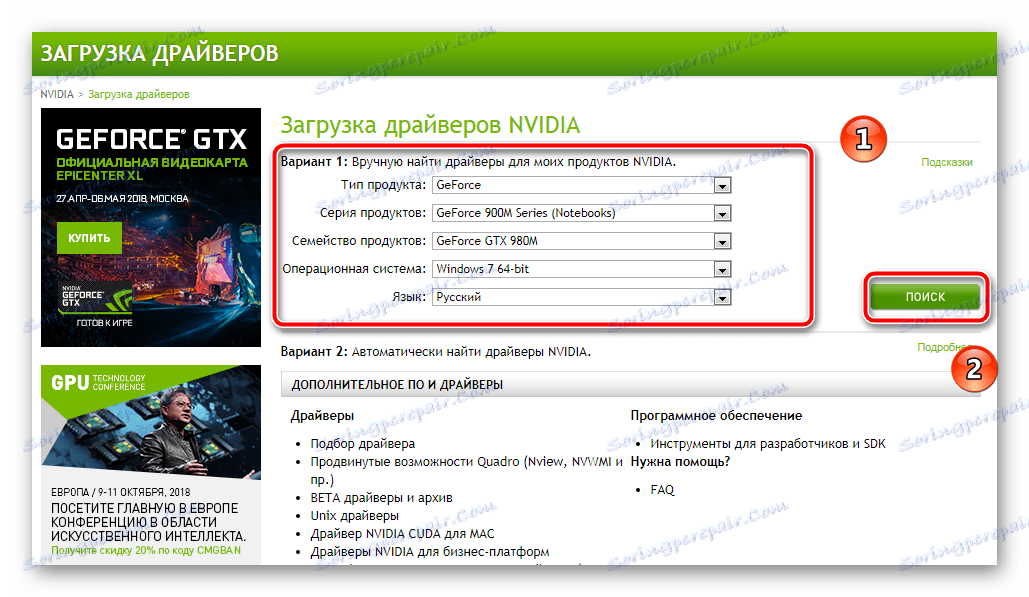1029x597 pixels.
Task: Click the 'КУПИТЬ' button on the banner
Action: tap(87, 237)
